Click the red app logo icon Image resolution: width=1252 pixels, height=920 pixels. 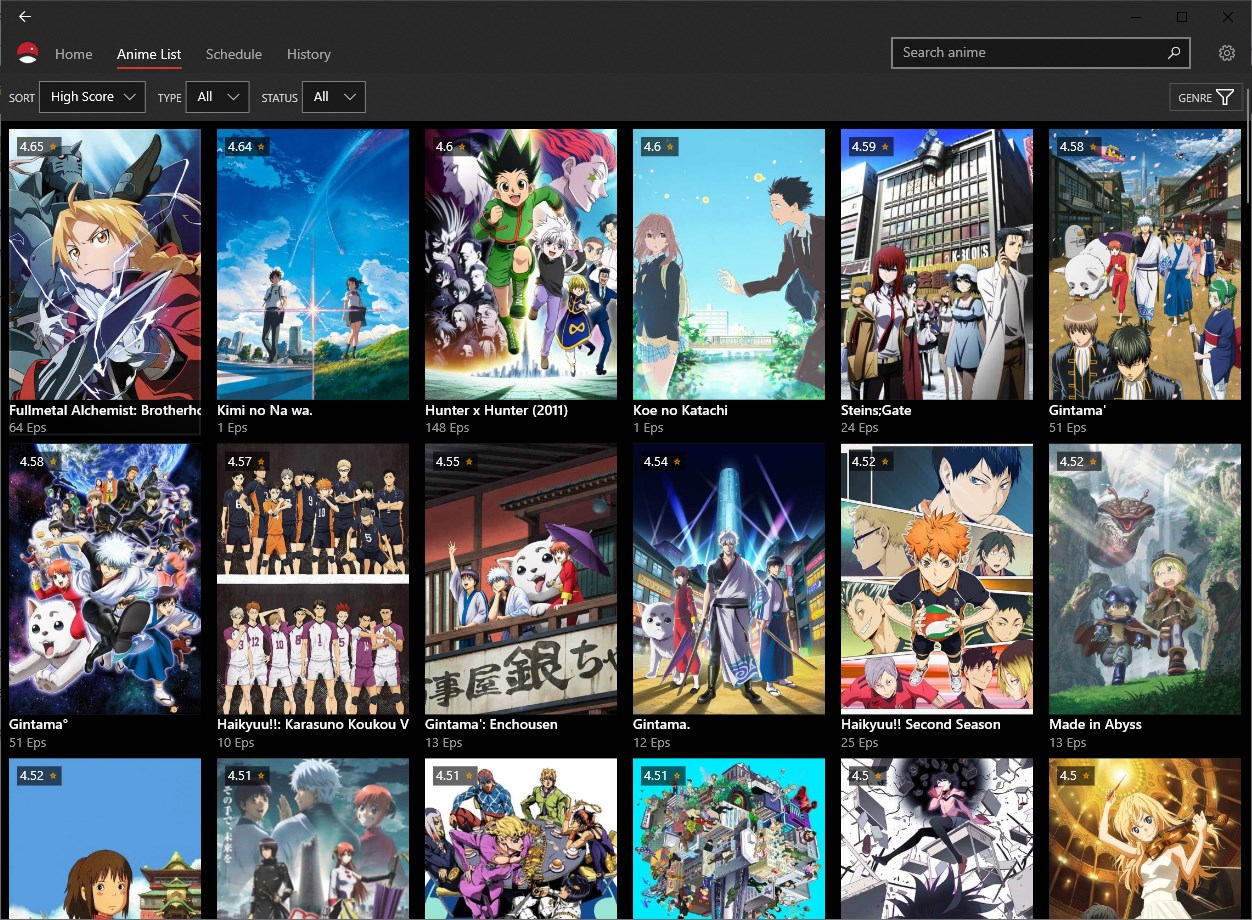pos(28,53)
